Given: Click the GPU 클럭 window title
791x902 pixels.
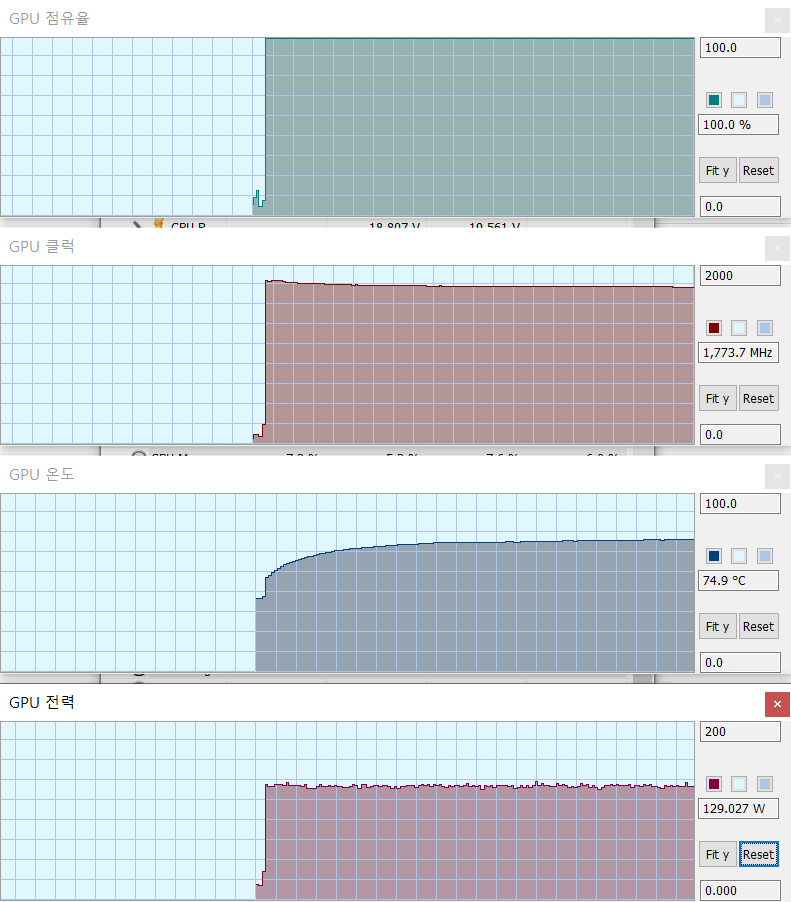Looking at the screenshot, I should pos(41,246).
